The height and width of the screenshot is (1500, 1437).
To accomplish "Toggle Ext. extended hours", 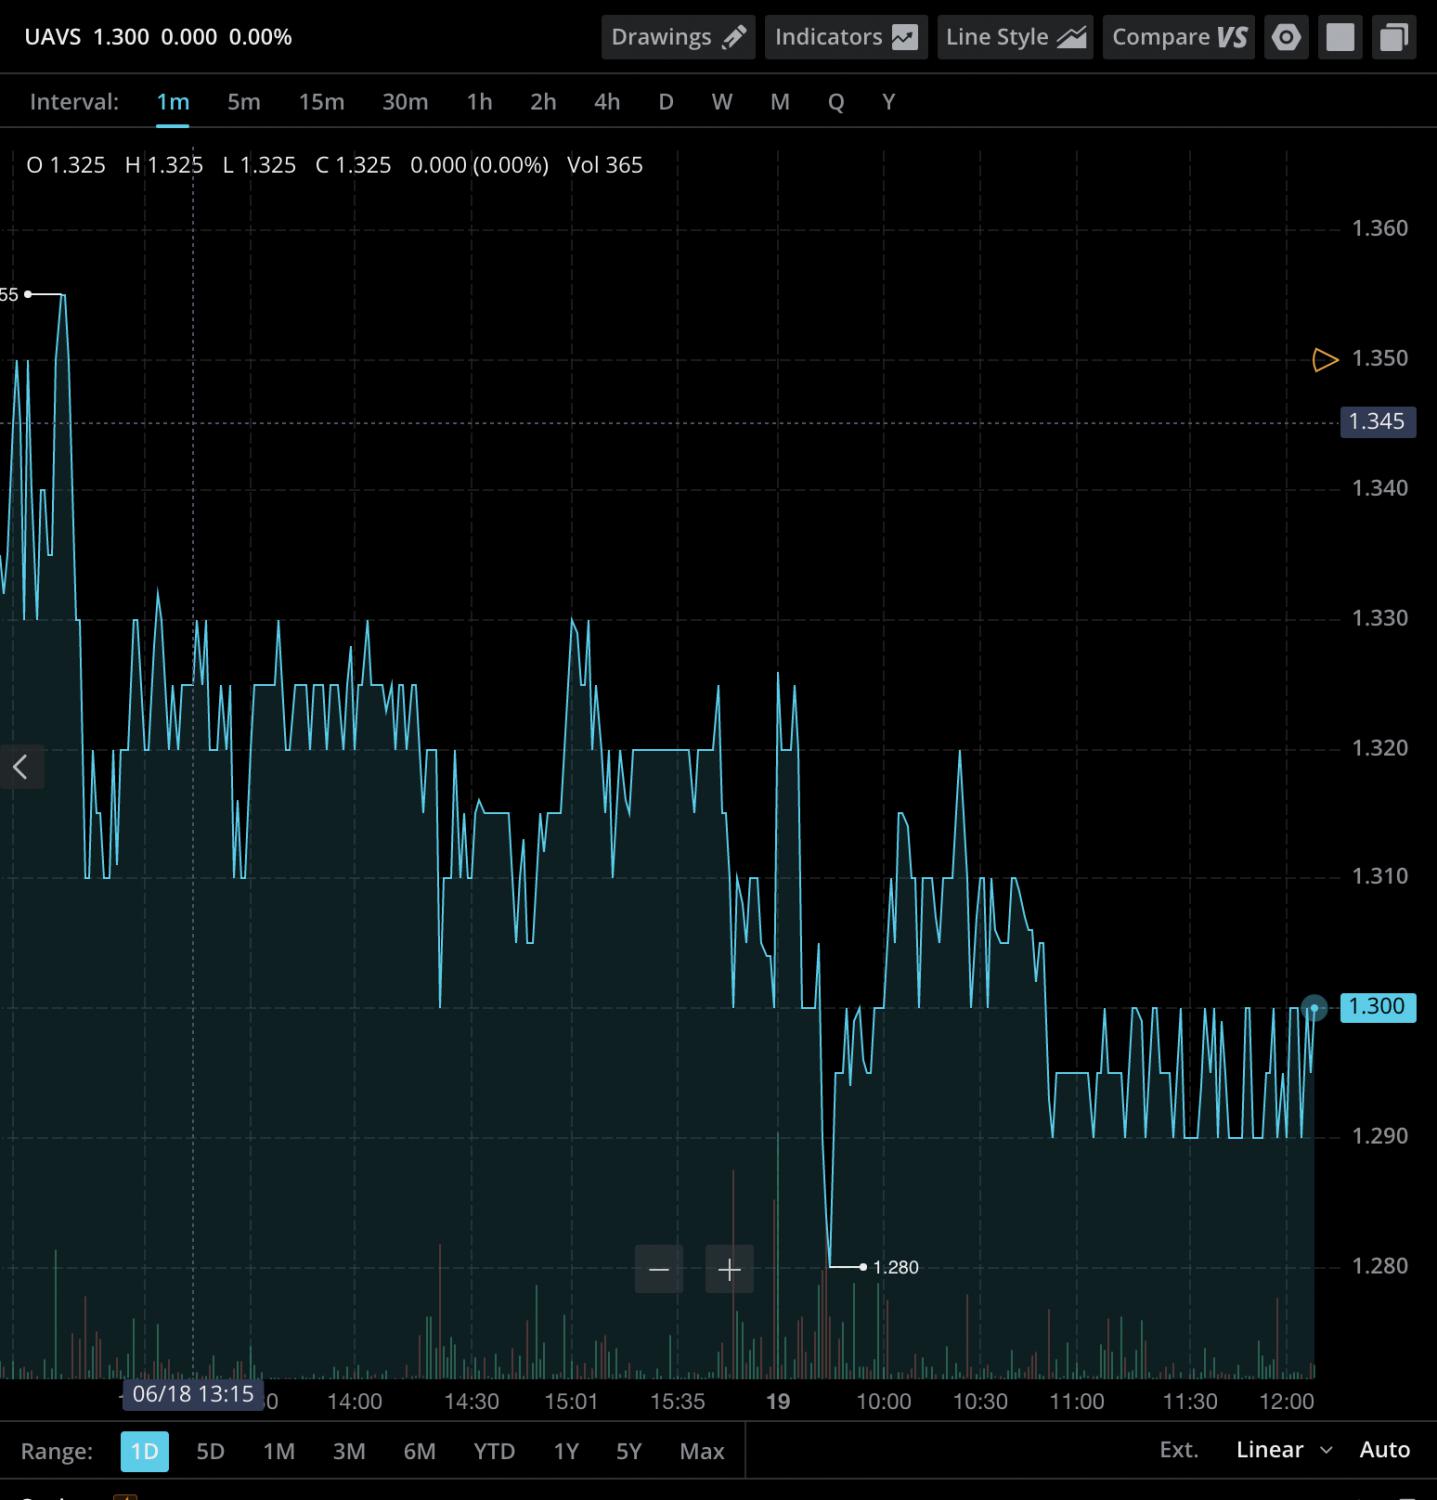I will tap(1179, 1450).
